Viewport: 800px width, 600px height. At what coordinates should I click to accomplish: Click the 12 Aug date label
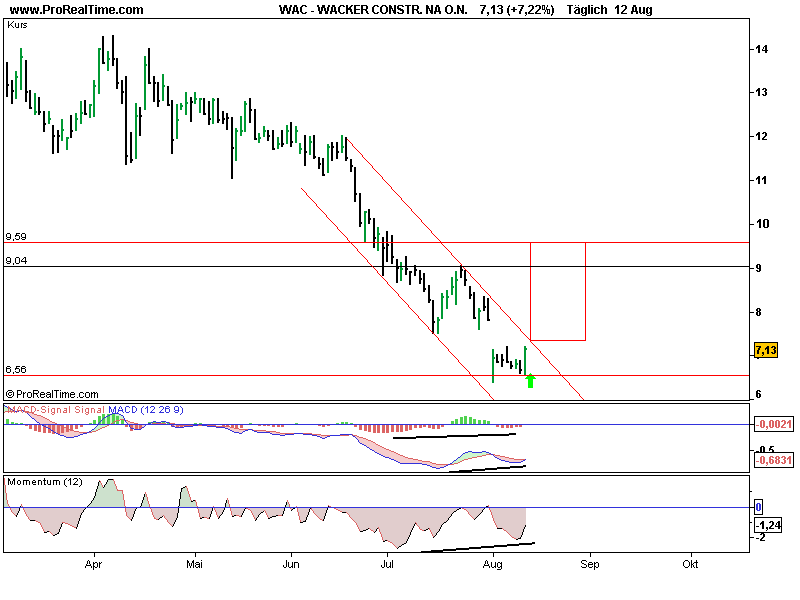click(x=633, y=10)
